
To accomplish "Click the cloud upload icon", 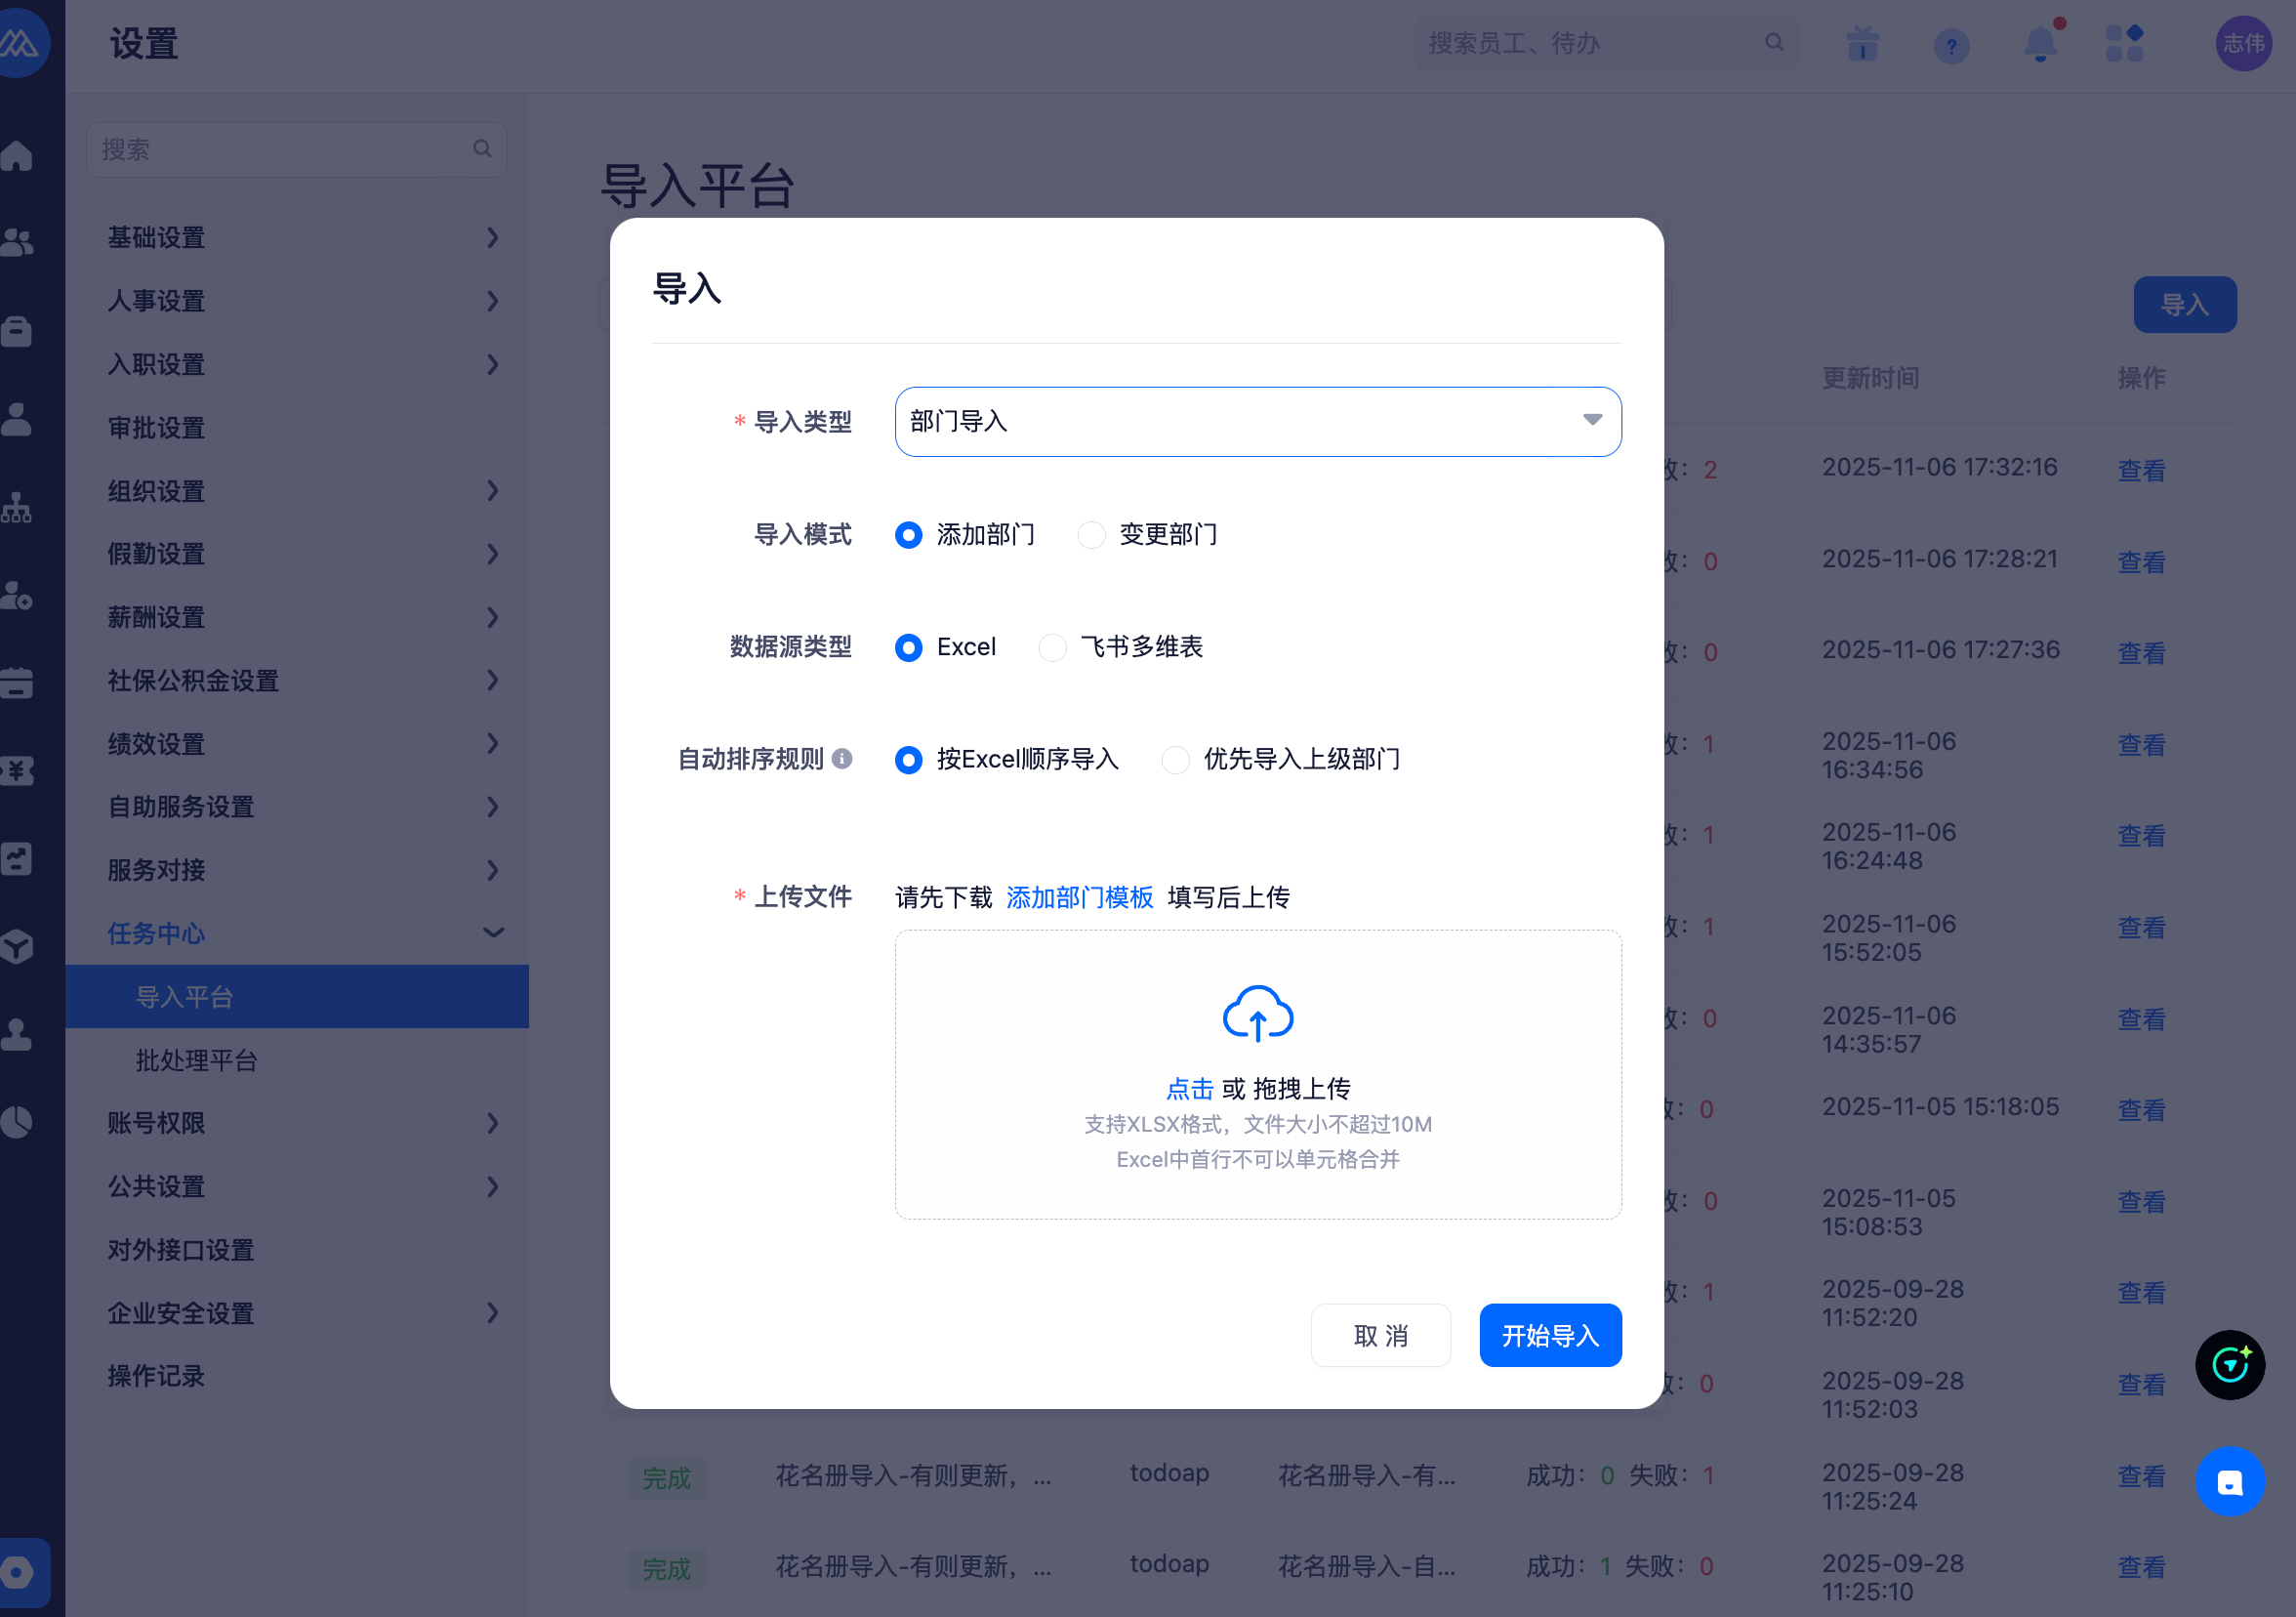I will click(x=1257, y=1013).
